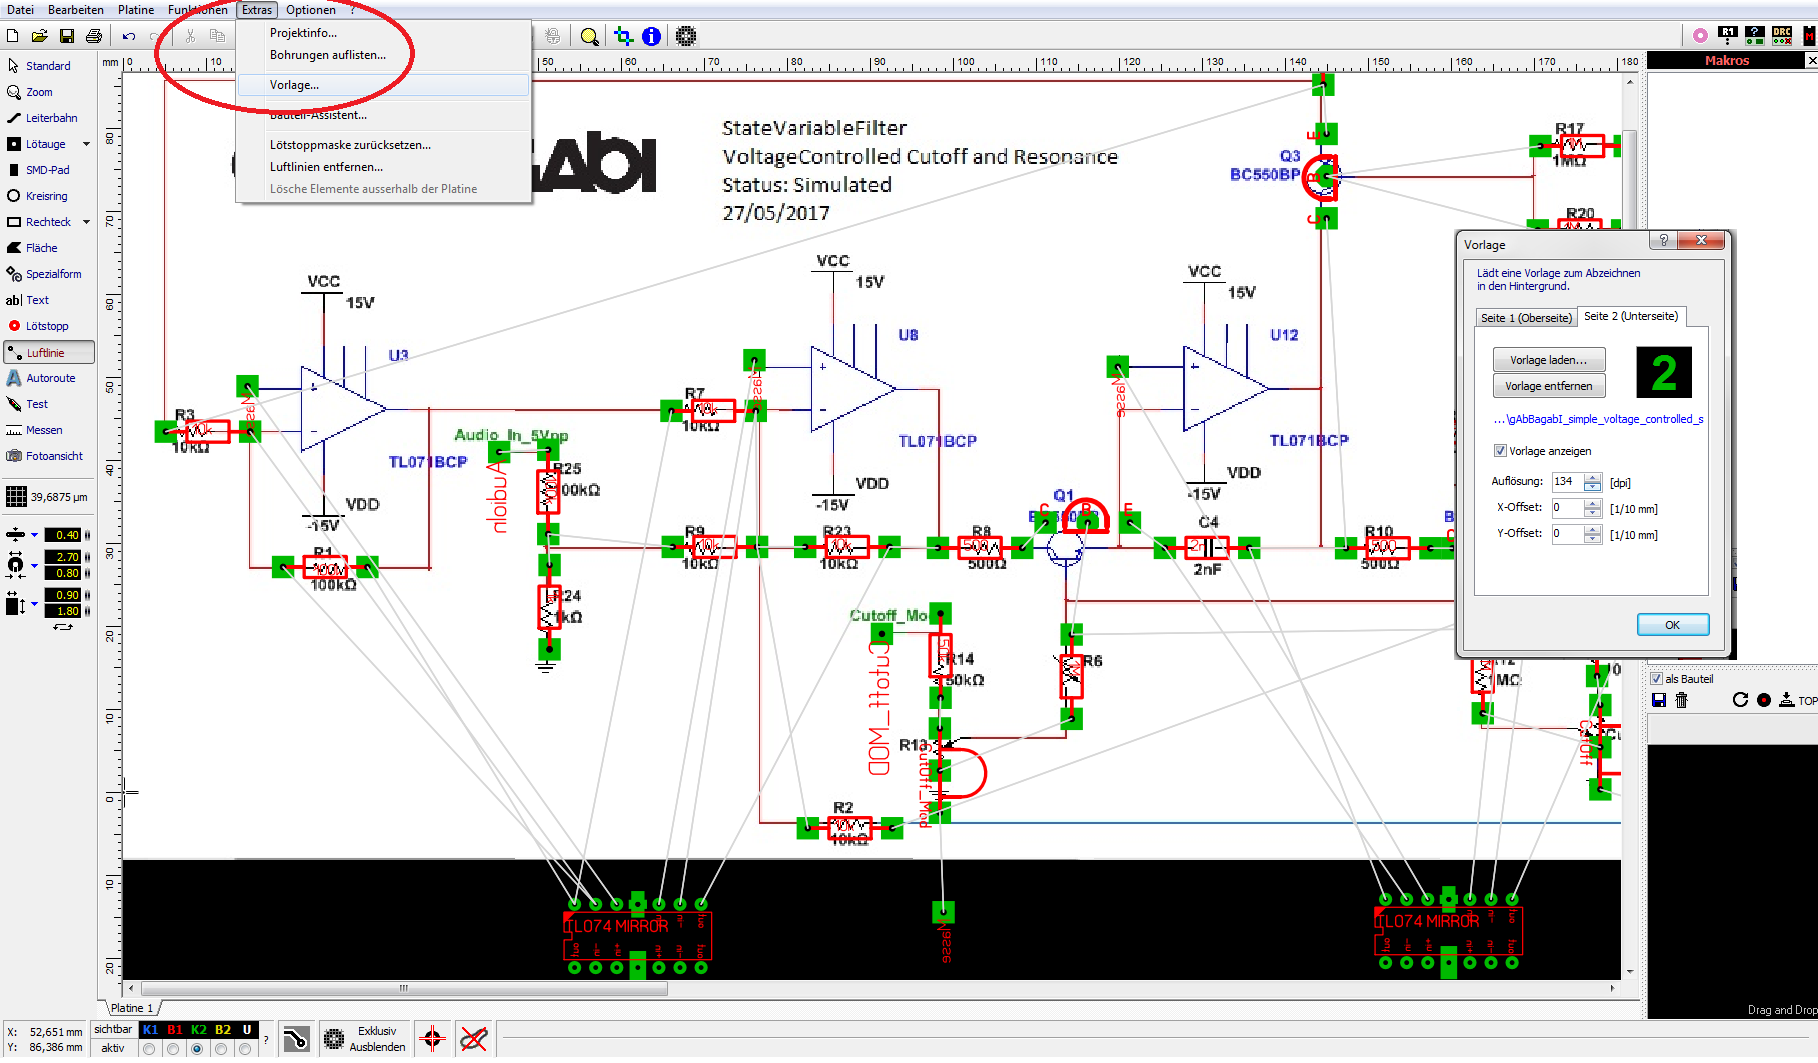Switch to Seite 1 (Oberseite) tab
Screen dimensions: 1818x1063
pyautogui.click(x=1526, y=318)
